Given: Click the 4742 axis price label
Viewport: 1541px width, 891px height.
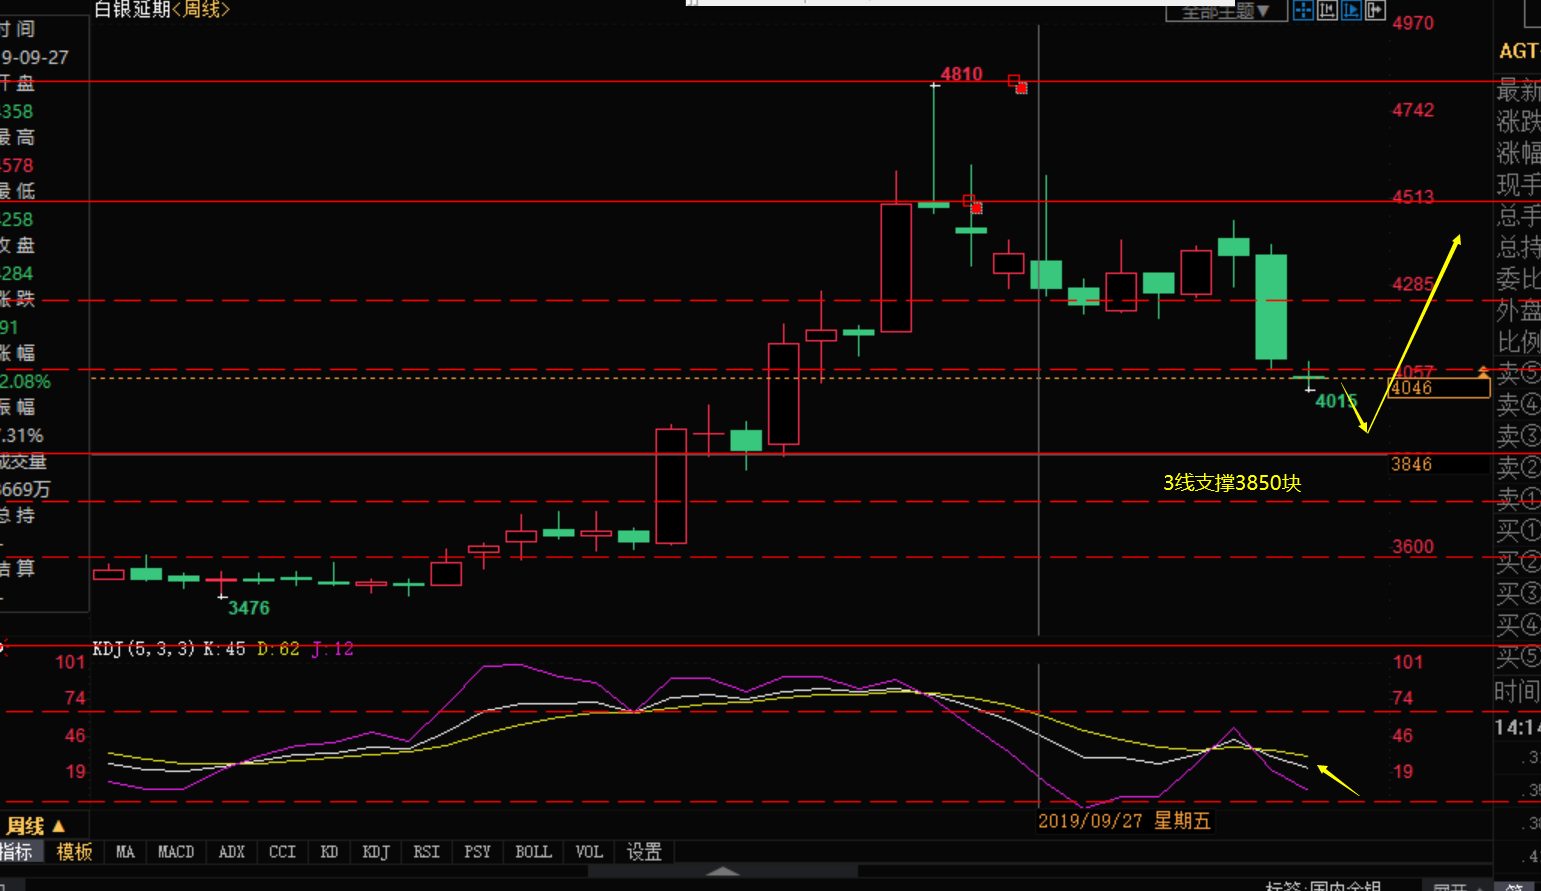Looking at the screenshot, I should pos(1413,110).
